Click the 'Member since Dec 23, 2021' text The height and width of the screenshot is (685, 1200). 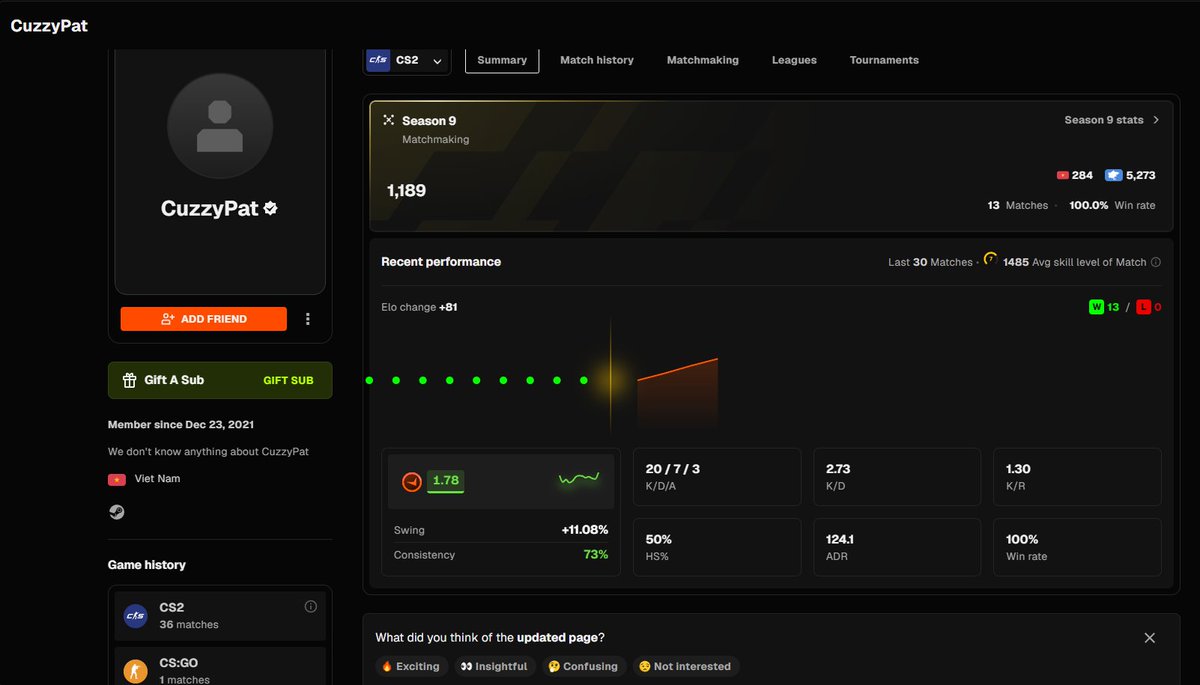click(x=180, y=425)
